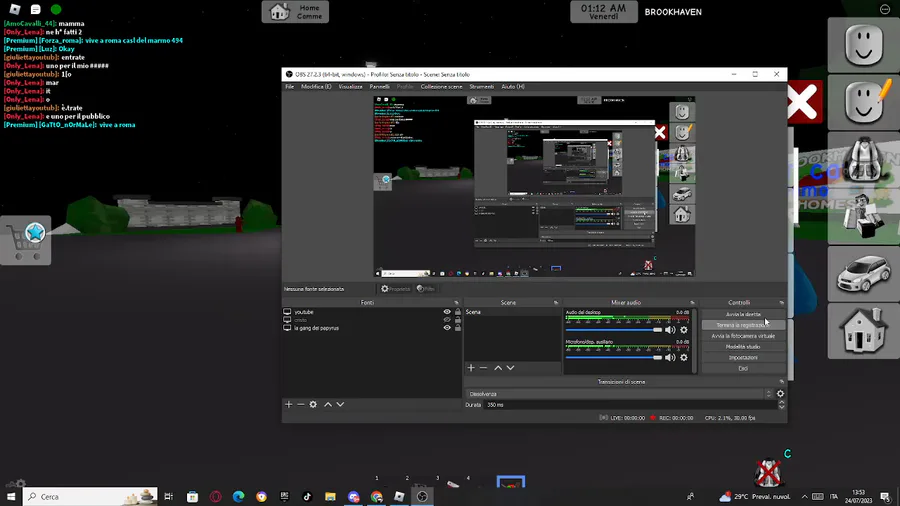Mute Audio del desktop speaker icon

(670, 330)
